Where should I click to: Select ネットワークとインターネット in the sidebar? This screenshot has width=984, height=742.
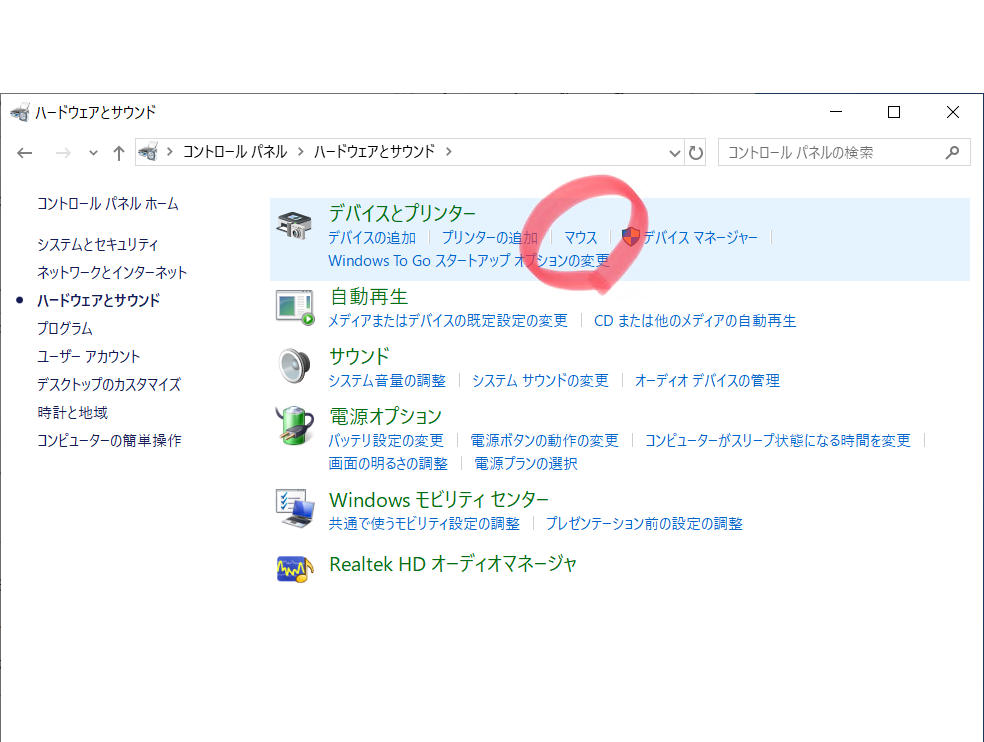click(112, 272)
